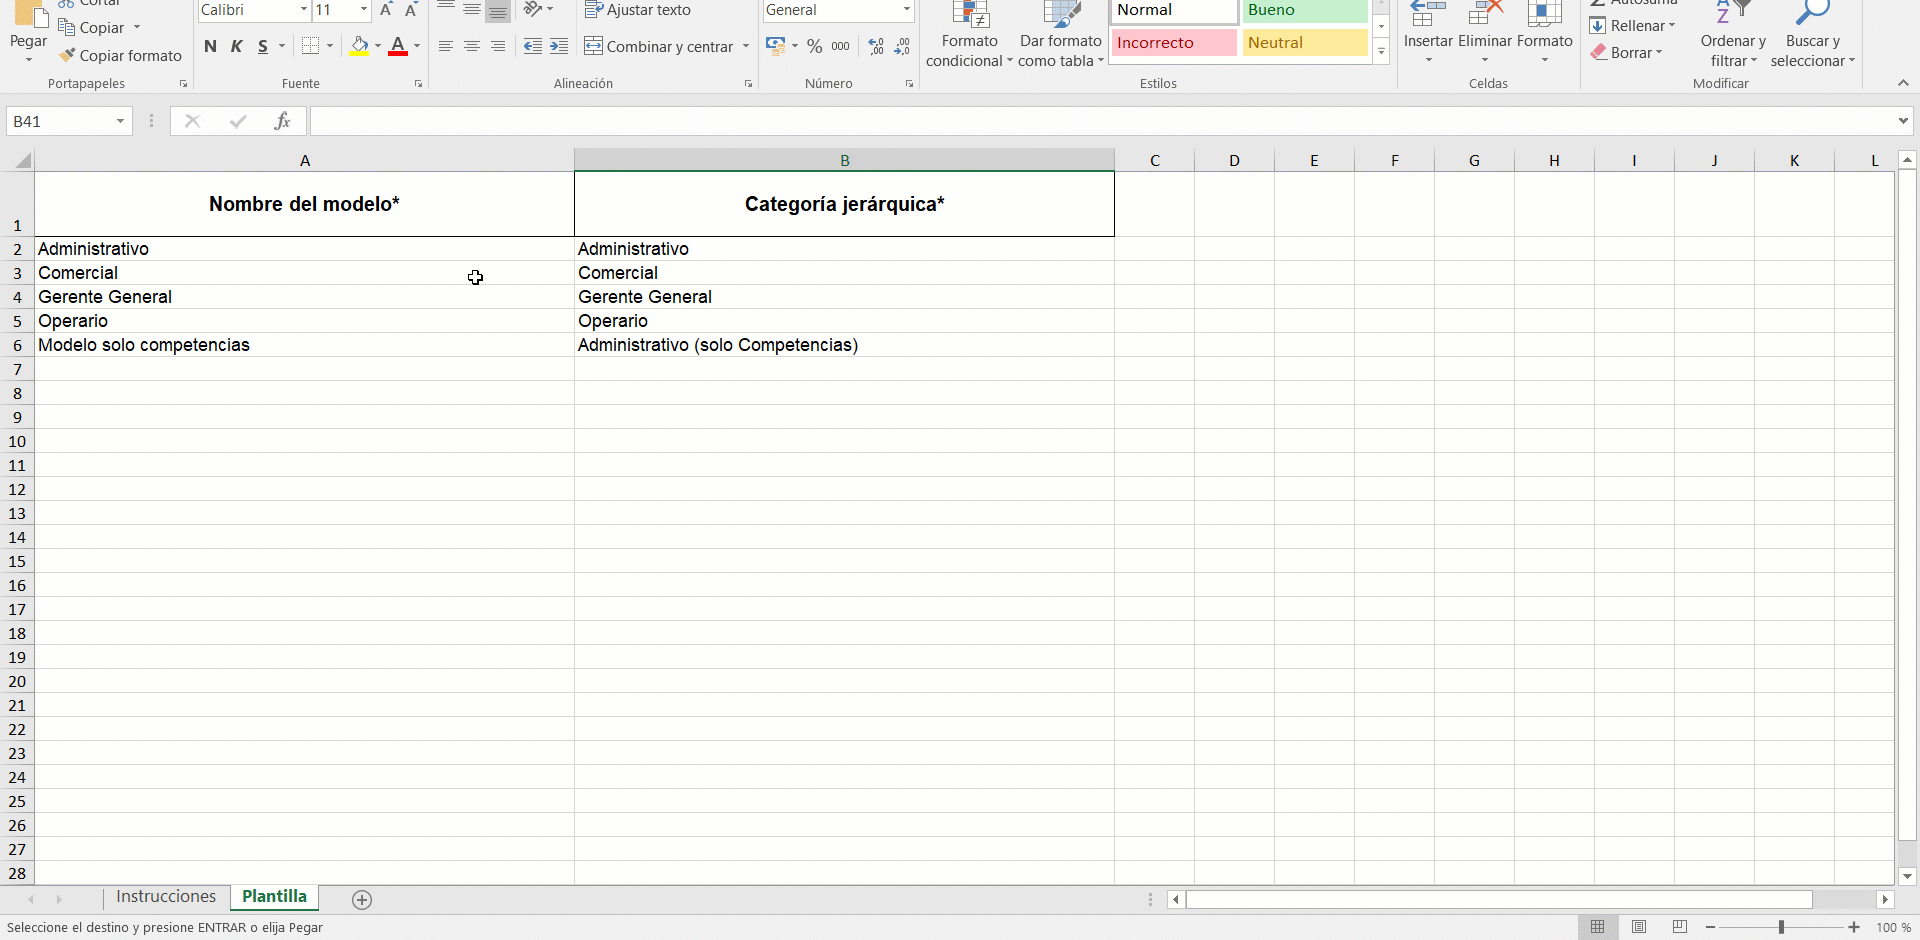Open Buscar y seleccionar menu

1813,36
